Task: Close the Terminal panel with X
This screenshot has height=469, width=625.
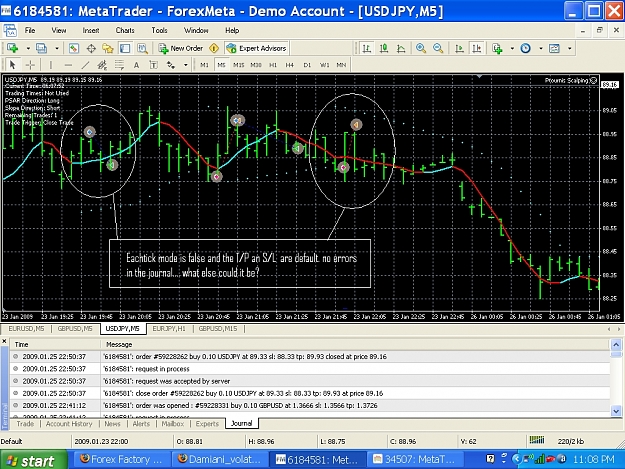Action: [4, 341]
